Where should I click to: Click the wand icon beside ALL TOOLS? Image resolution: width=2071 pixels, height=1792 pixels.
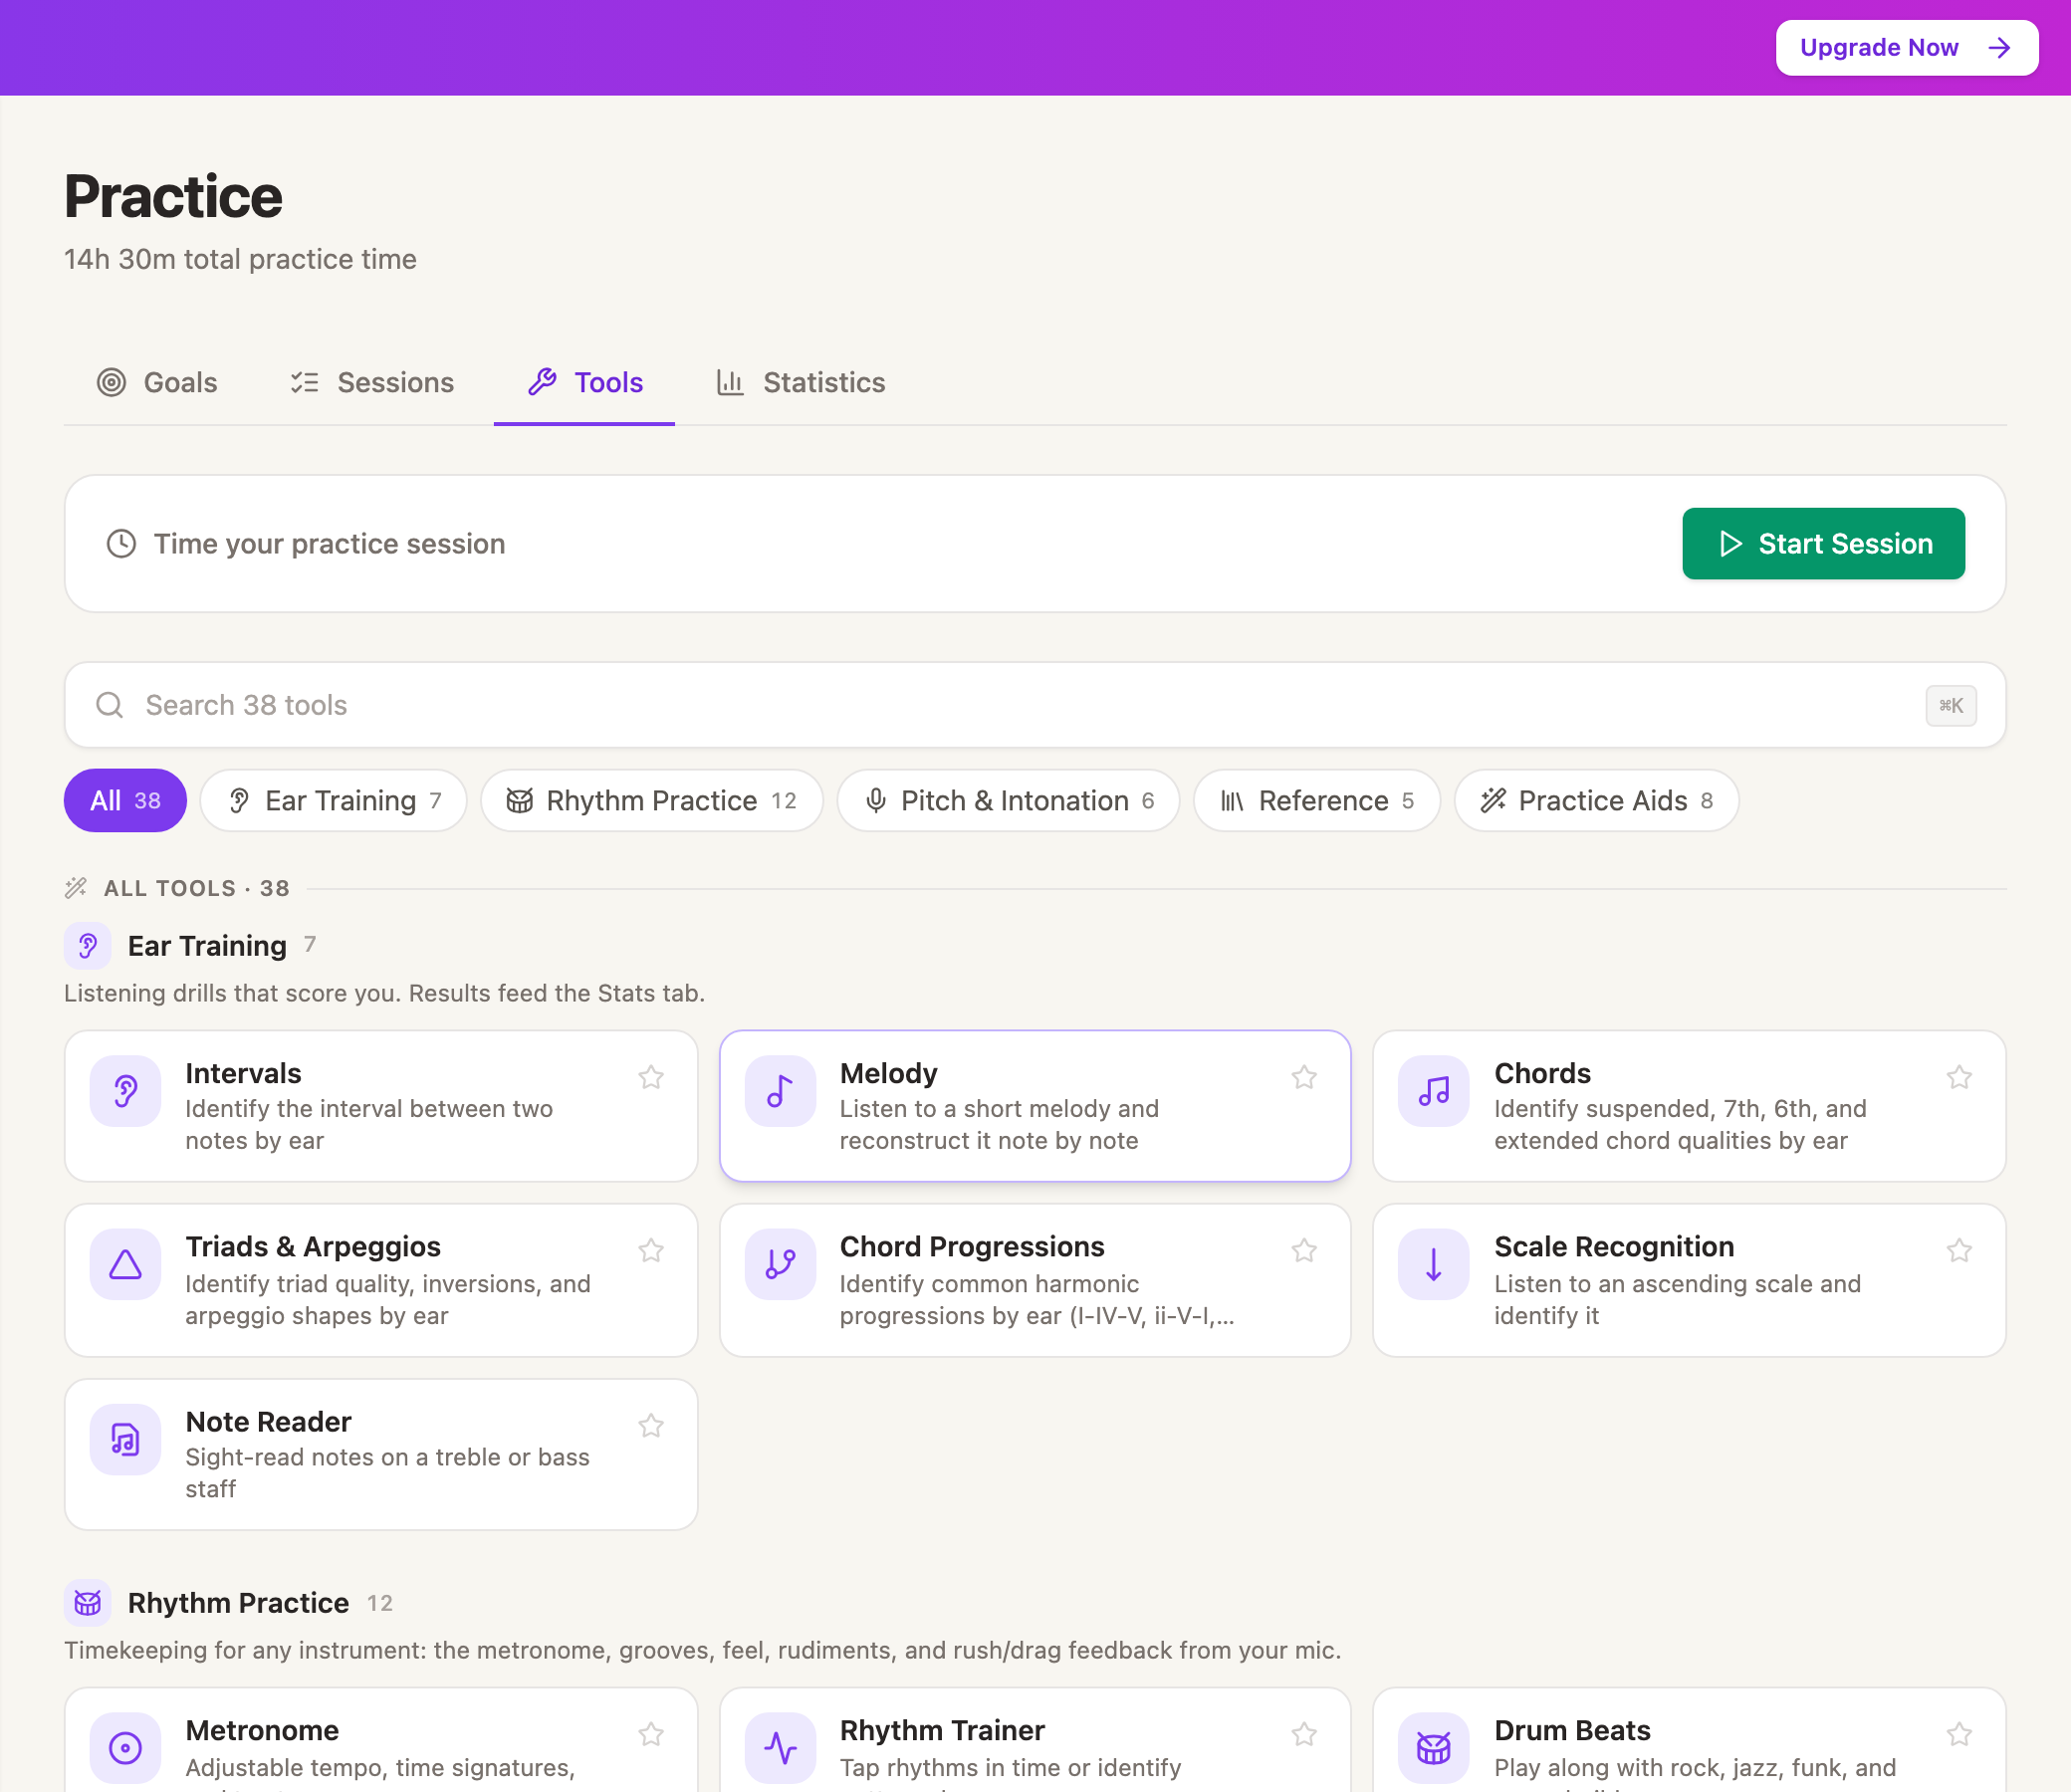(x=76, y=888)
